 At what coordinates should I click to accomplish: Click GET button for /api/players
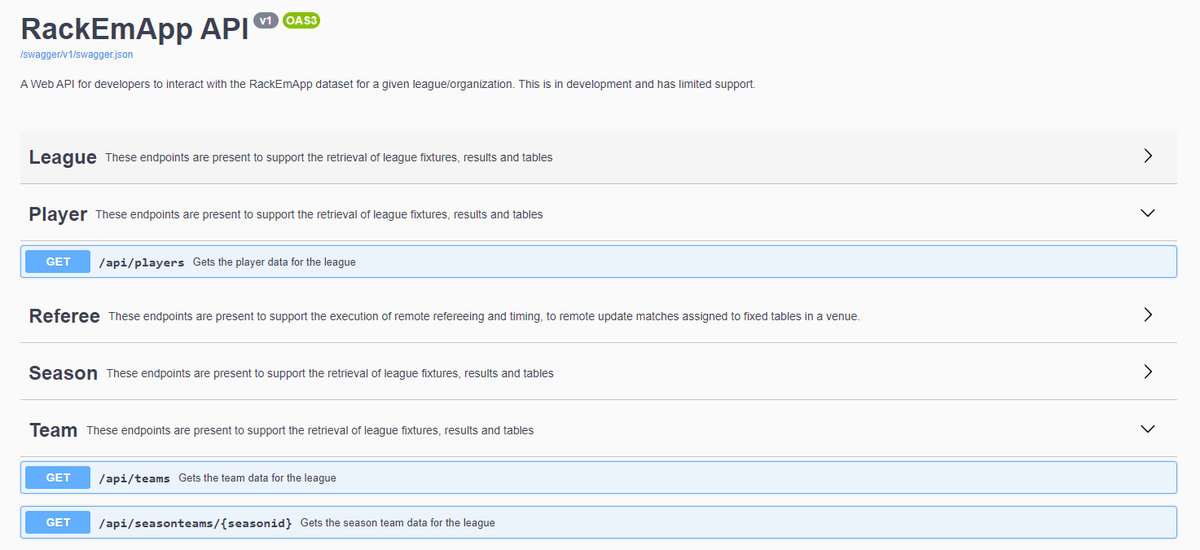[58, 262]
